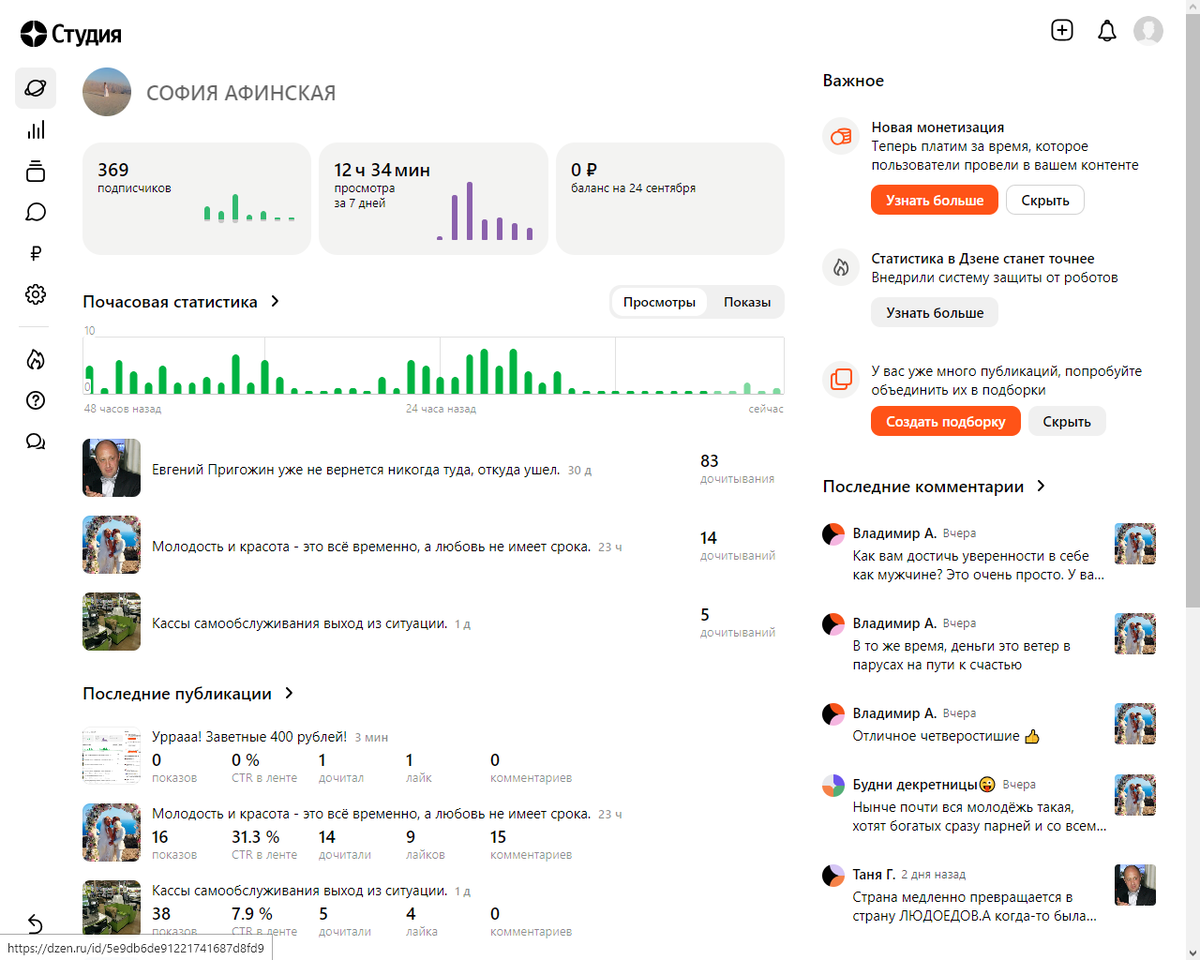Switch hourly chart to Просмотры tab
This screenshot has width=1200, height=960.
coord(659,302)
